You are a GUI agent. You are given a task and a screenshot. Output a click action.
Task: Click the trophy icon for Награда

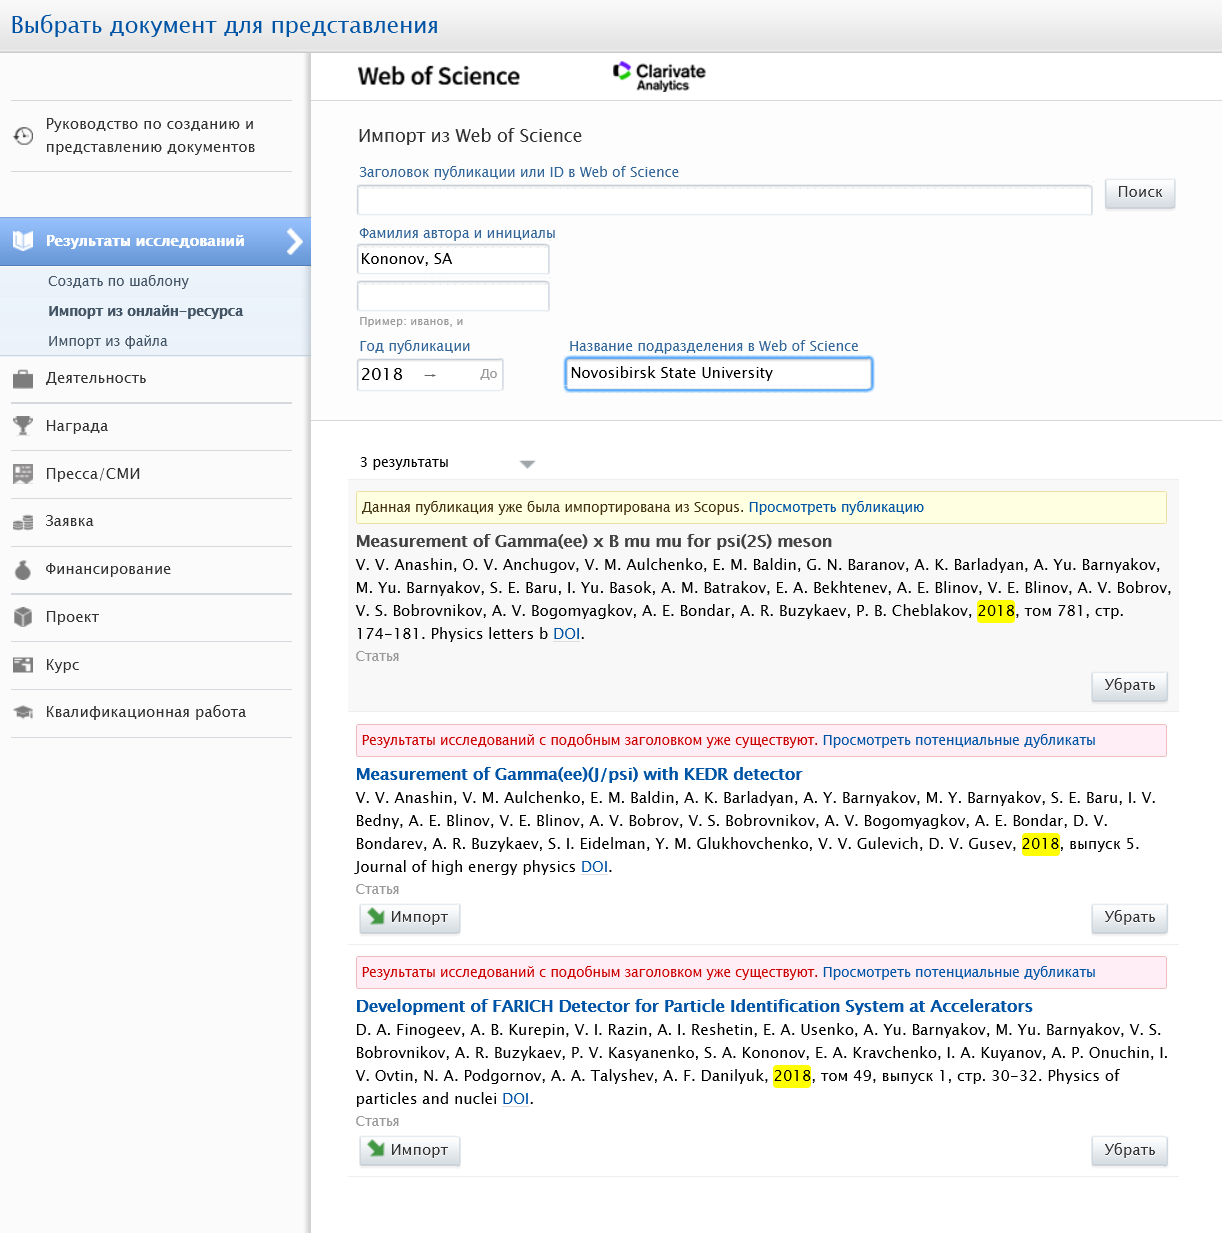[x=23, y=426]
